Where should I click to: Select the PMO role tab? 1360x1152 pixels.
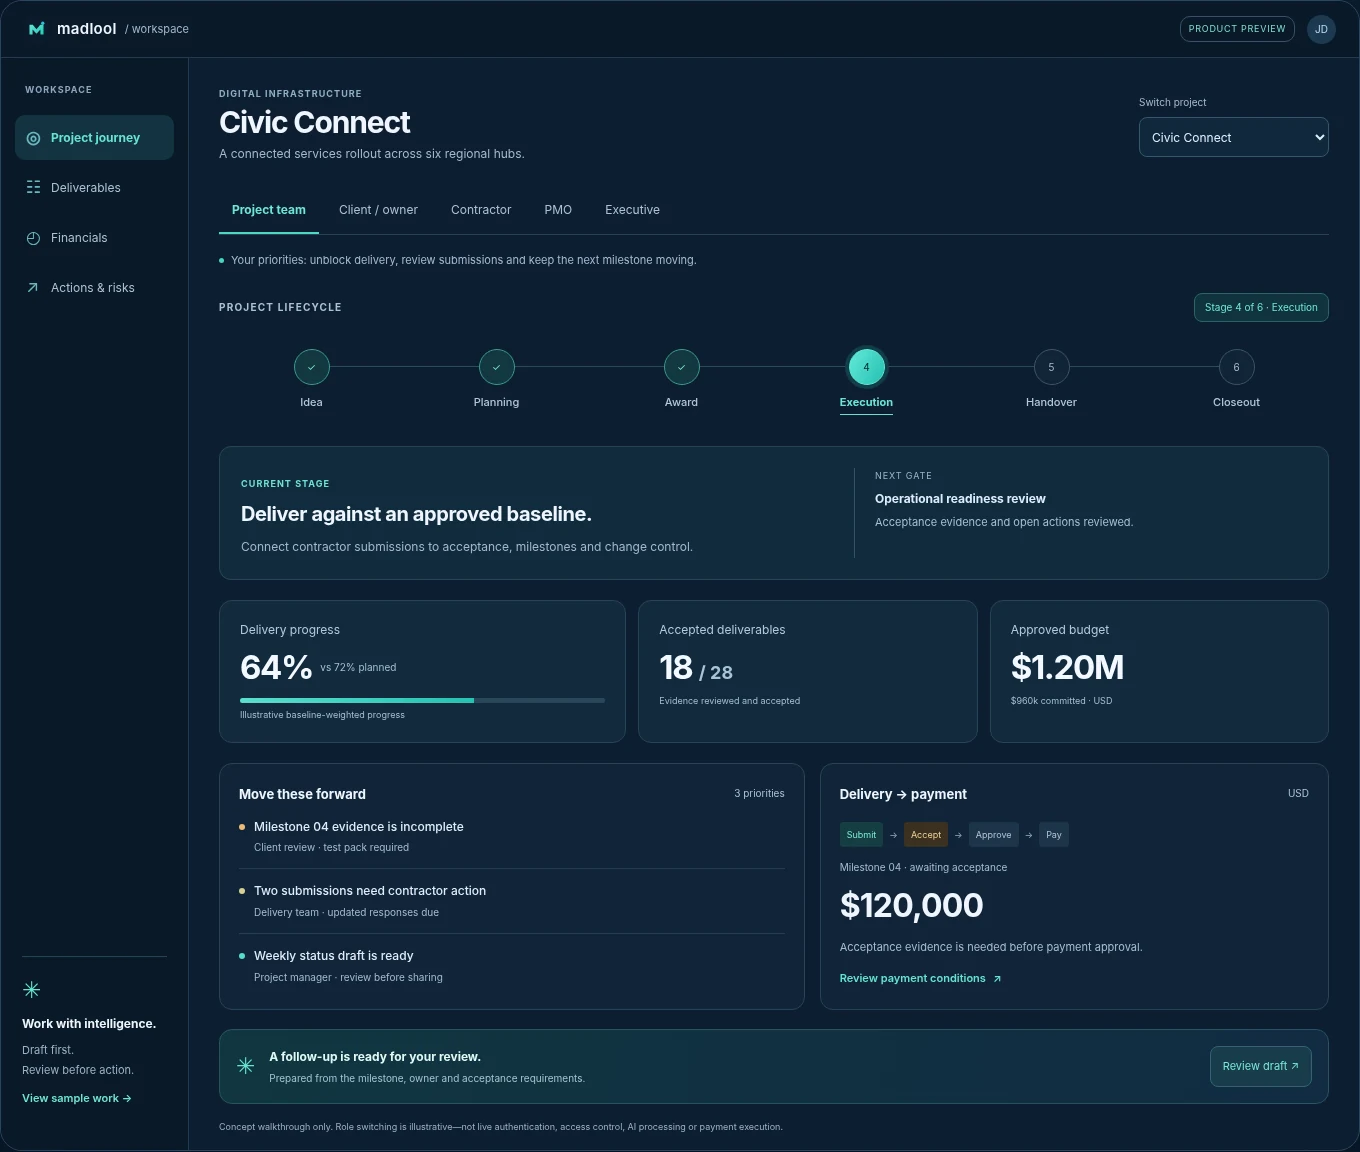click(558, 210)
